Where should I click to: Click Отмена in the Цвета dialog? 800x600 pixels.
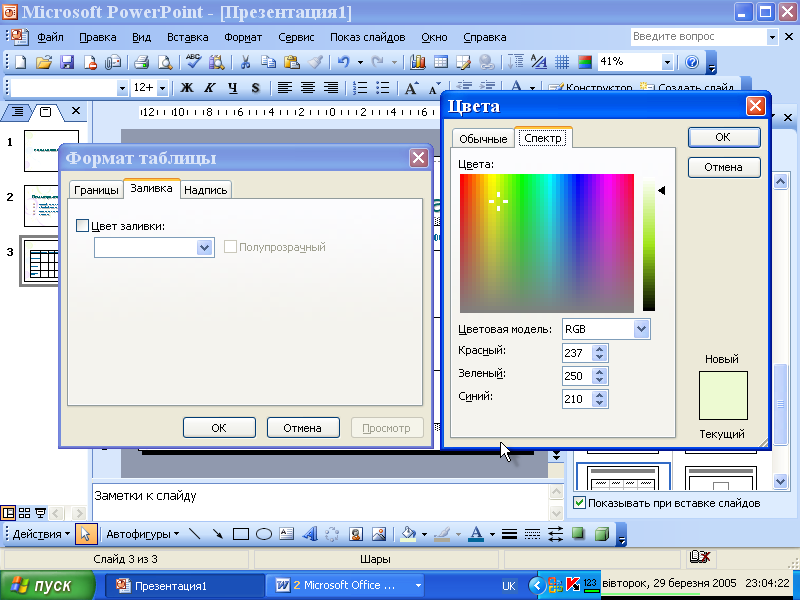click(724, 167)
